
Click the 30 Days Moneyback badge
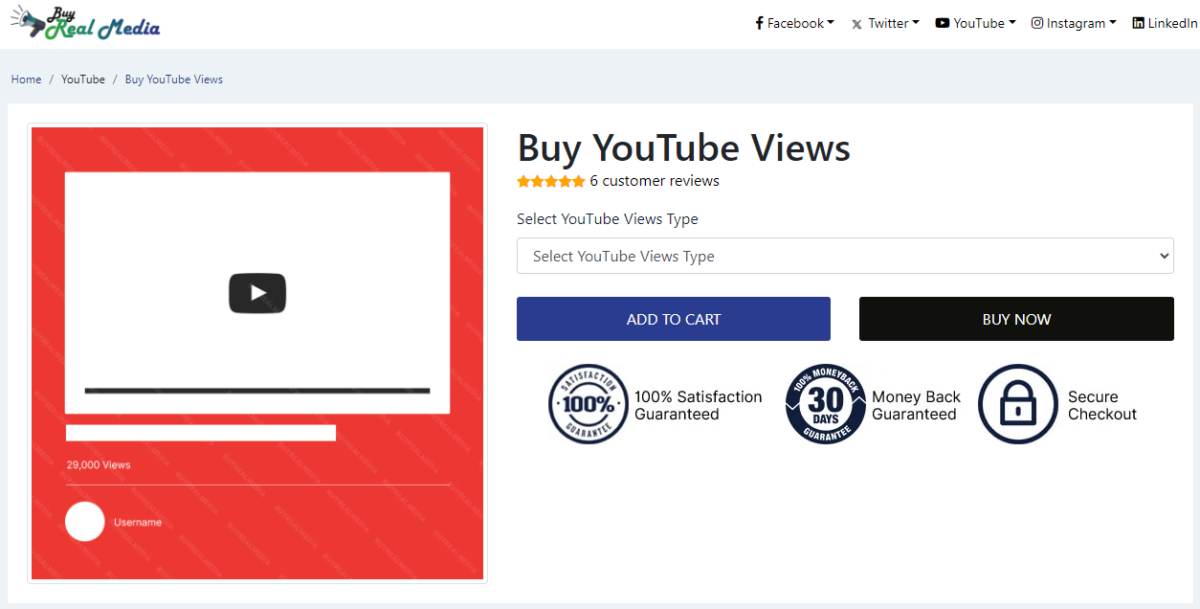point(825,404)
